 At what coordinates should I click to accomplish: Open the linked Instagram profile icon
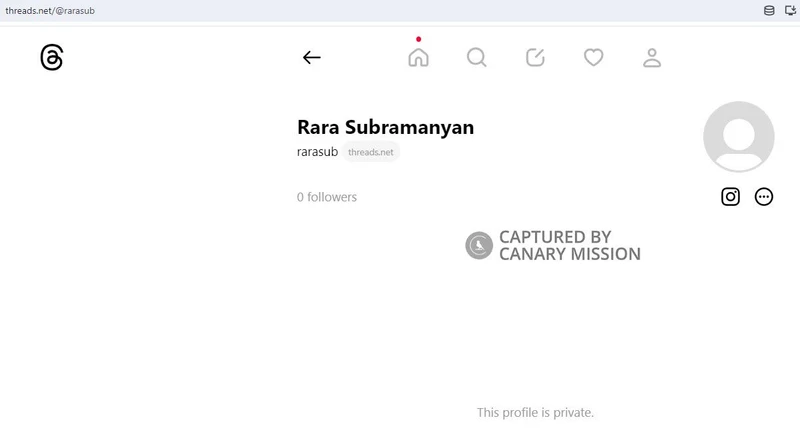tap(730, 197)
